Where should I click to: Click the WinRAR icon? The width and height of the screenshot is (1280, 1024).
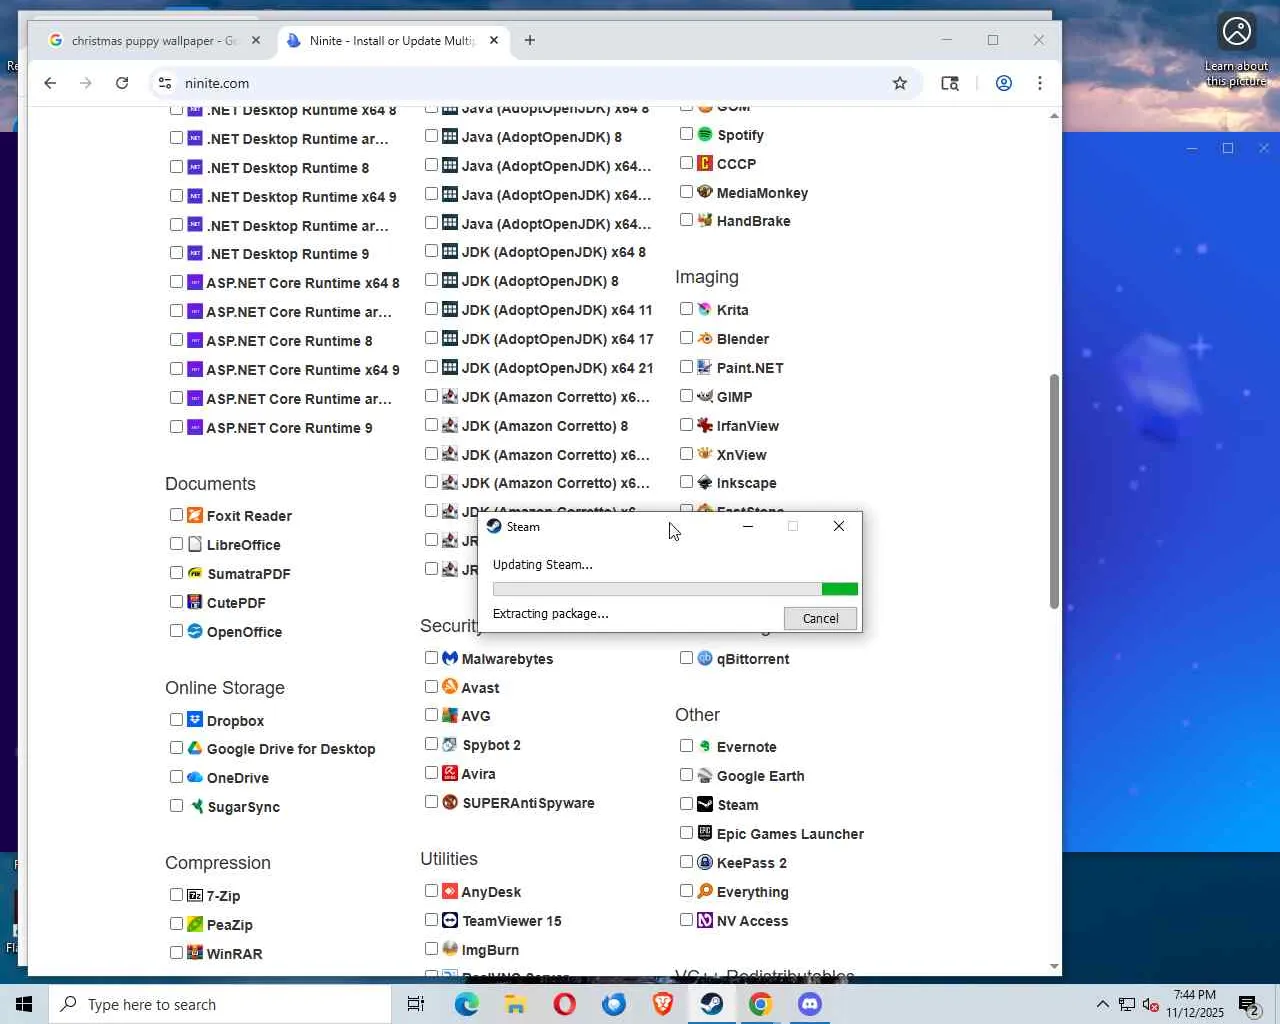(195, 953)
